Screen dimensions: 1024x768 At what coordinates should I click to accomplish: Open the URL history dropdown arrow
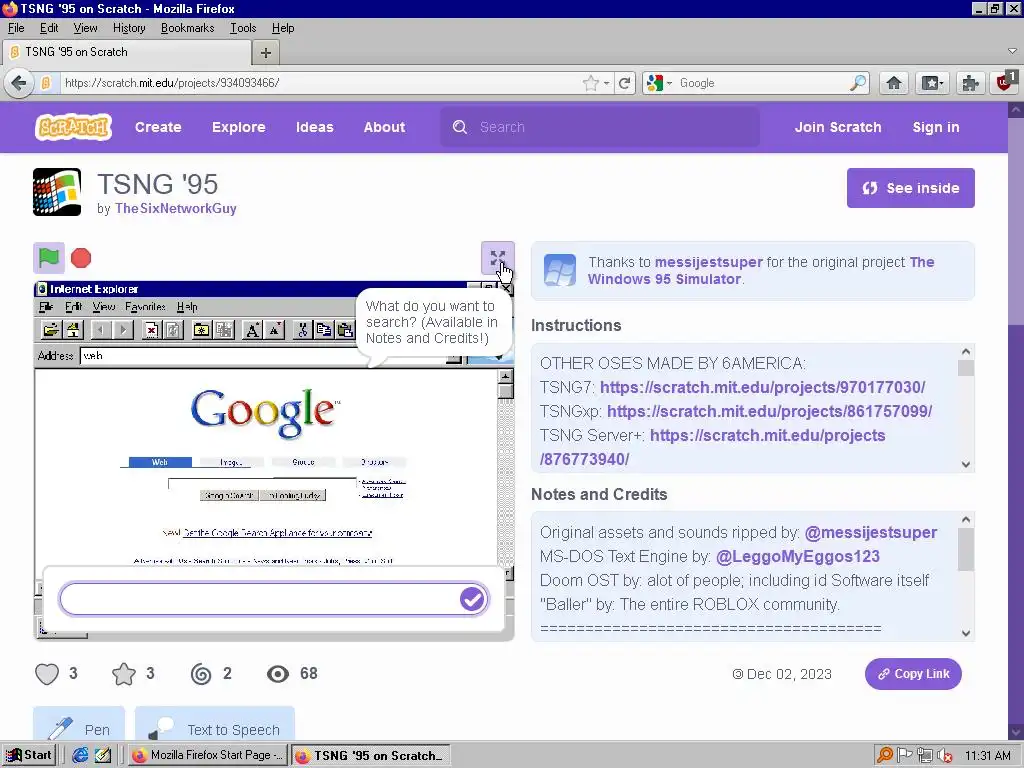[x=607, y=84]
